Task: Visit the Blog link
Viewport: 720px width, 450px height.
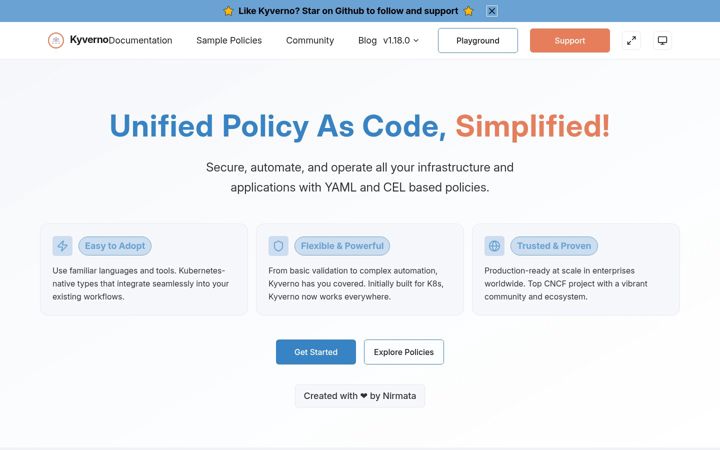Action: pyautogui.click(x=367, y=40)
